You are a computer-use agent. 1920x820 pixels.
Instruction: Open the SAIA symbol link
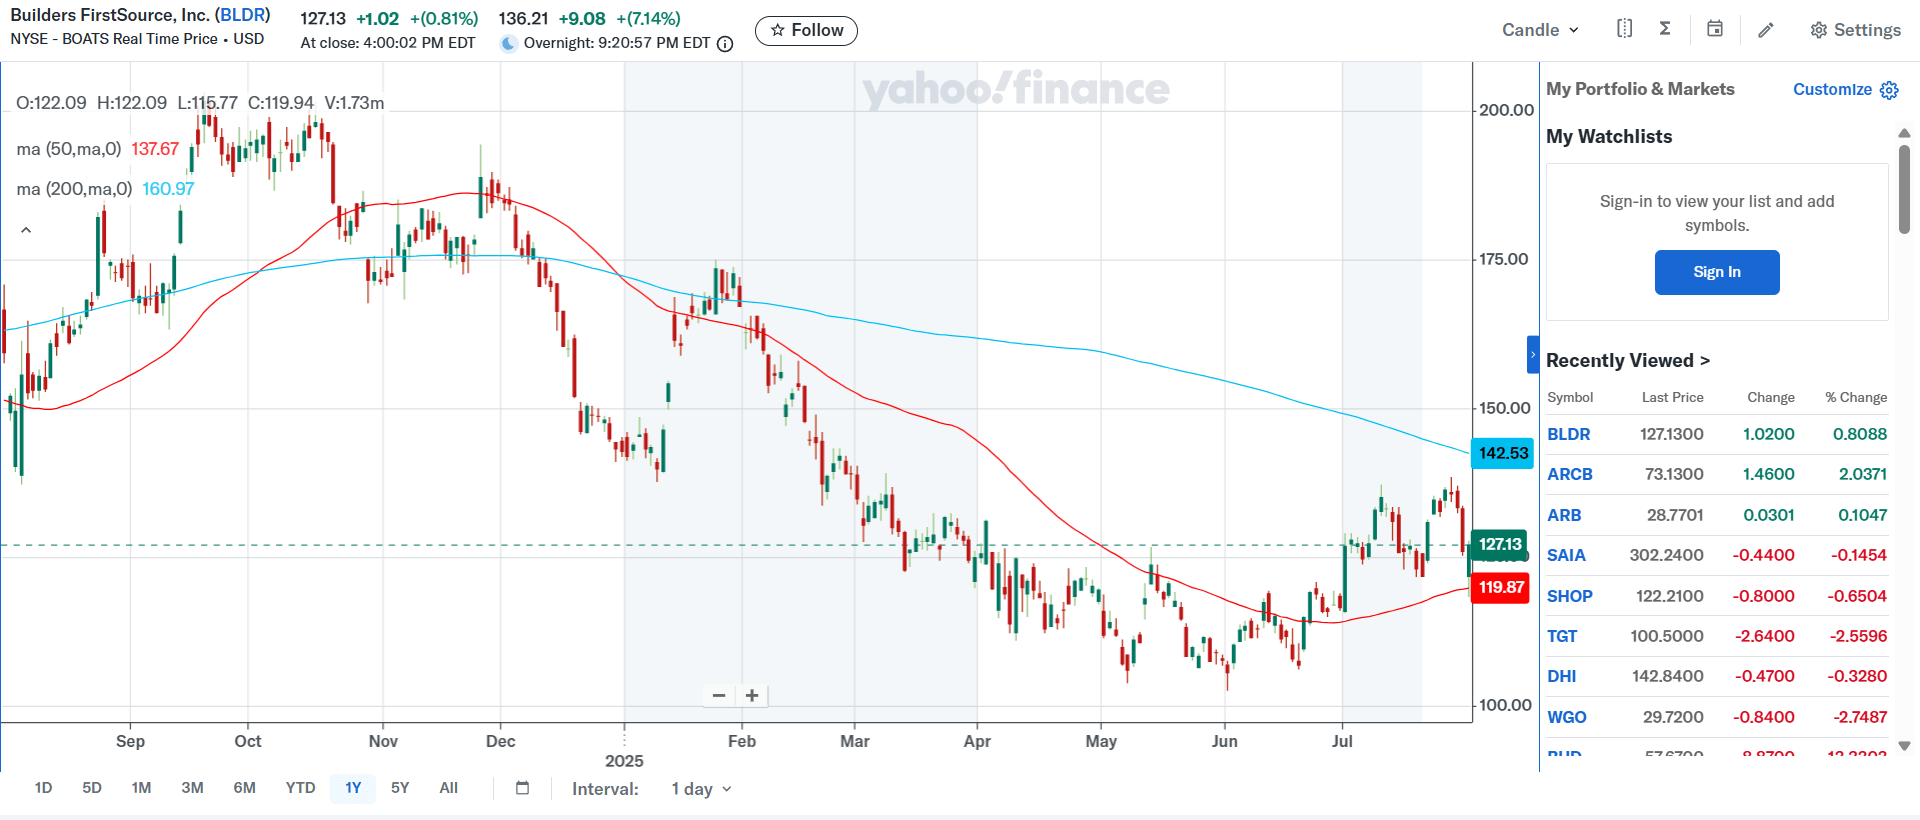coord(1566,555)
